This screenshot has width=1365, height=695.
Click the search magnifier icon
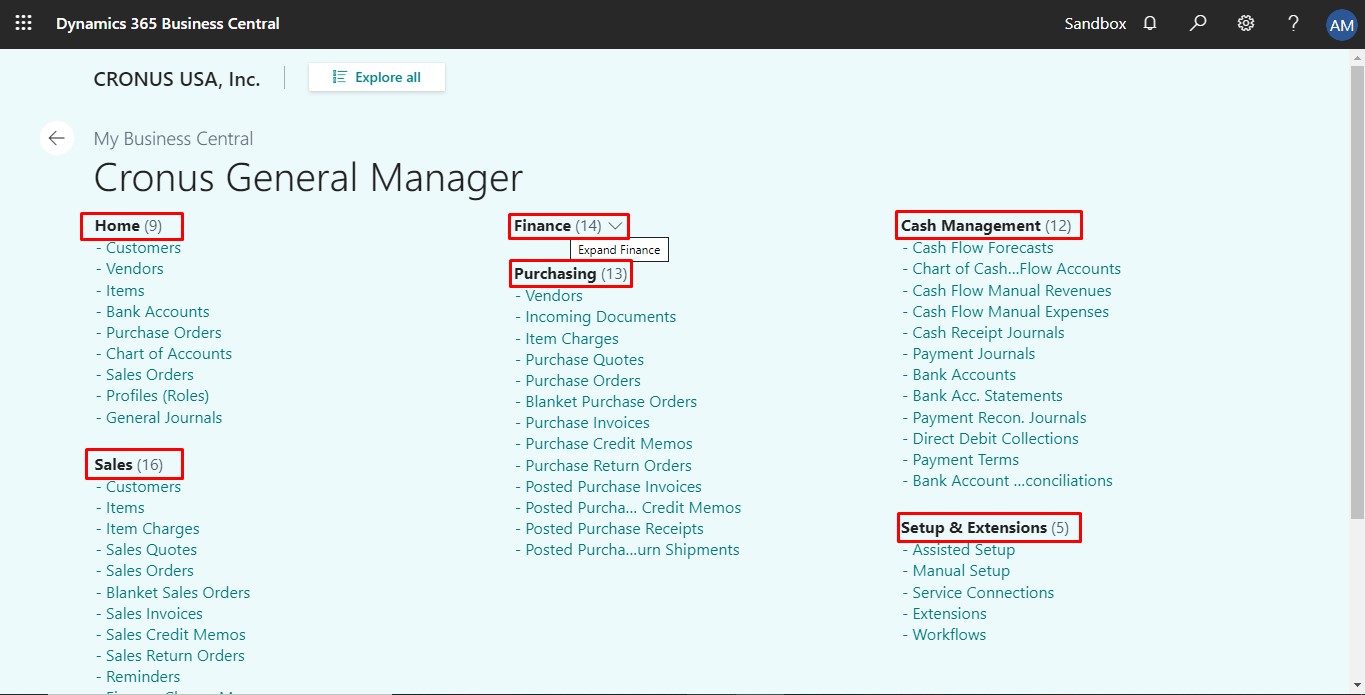(x=1198, y=23)
